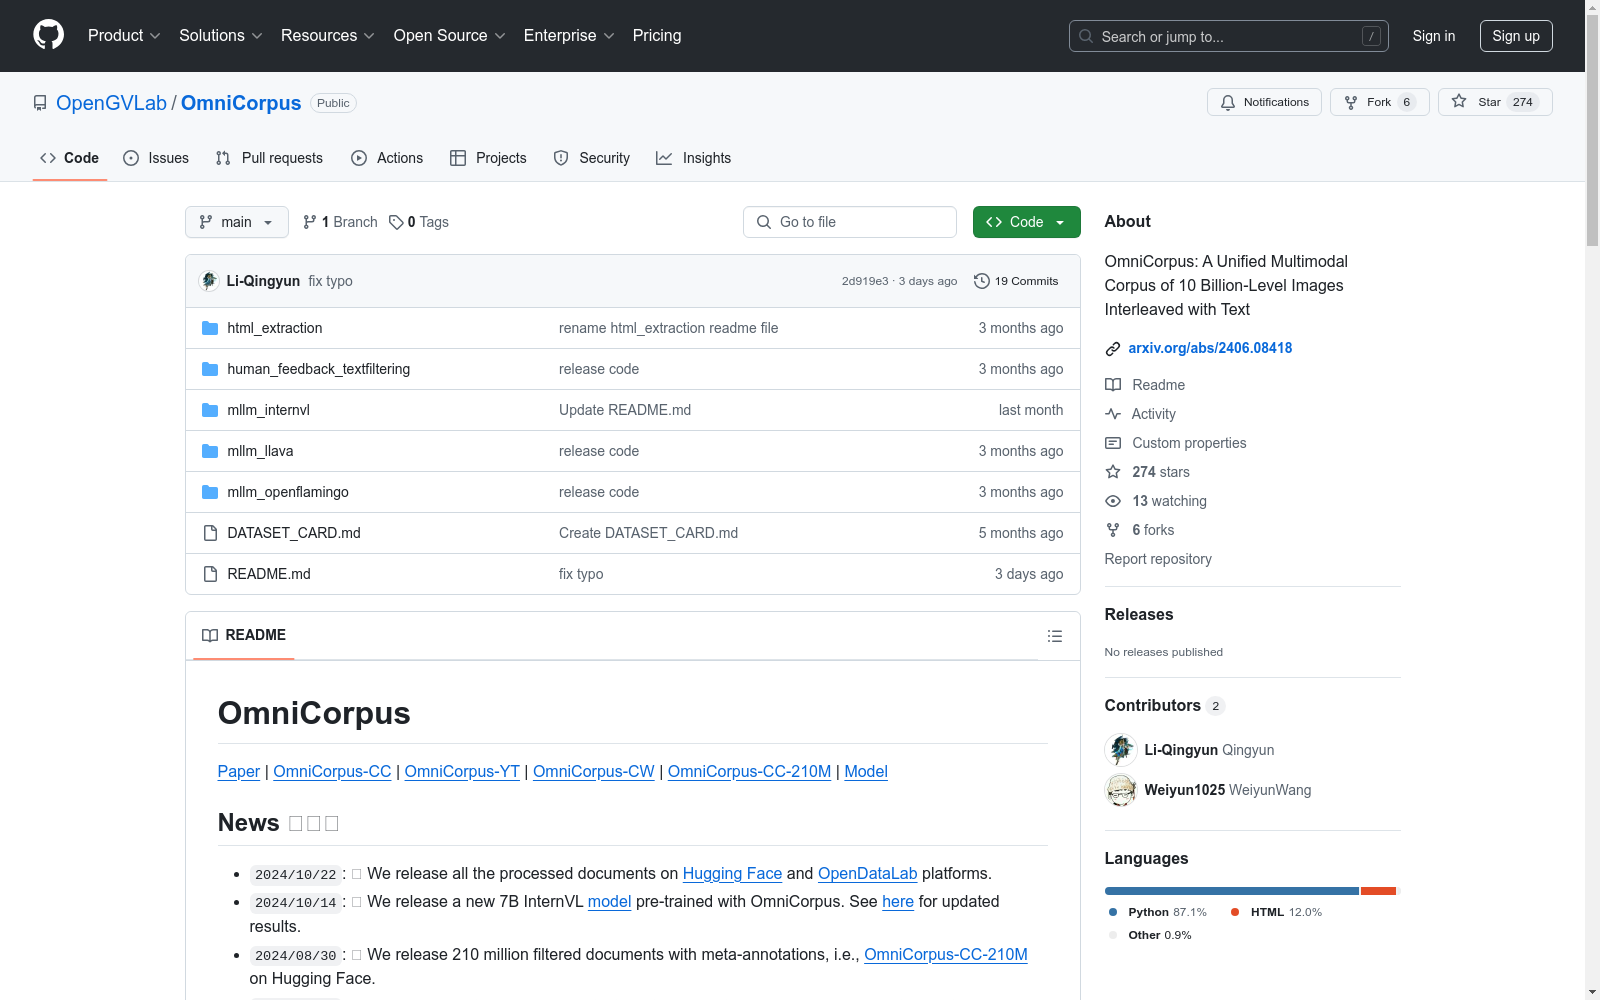Click the Star icon
This screenshot has width=1600, height=1000.
click(1459, 101)
